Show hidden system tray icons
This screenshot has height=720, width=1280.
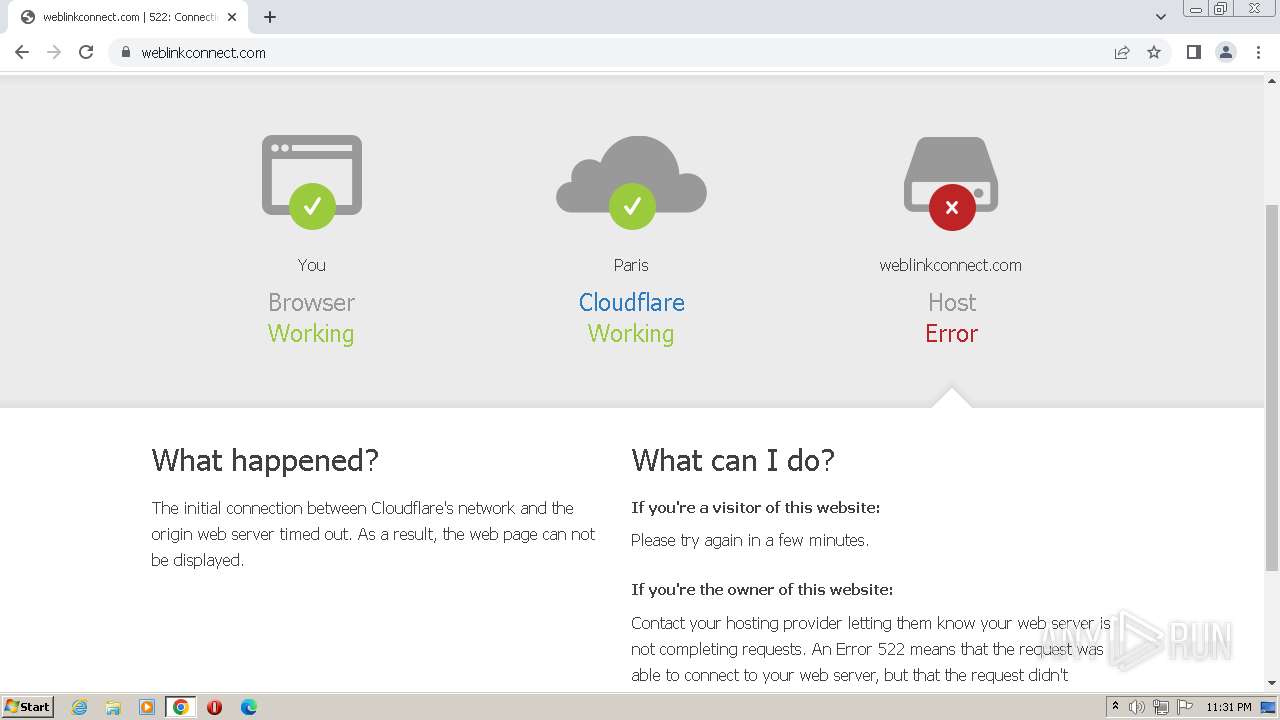point(1115,707)
